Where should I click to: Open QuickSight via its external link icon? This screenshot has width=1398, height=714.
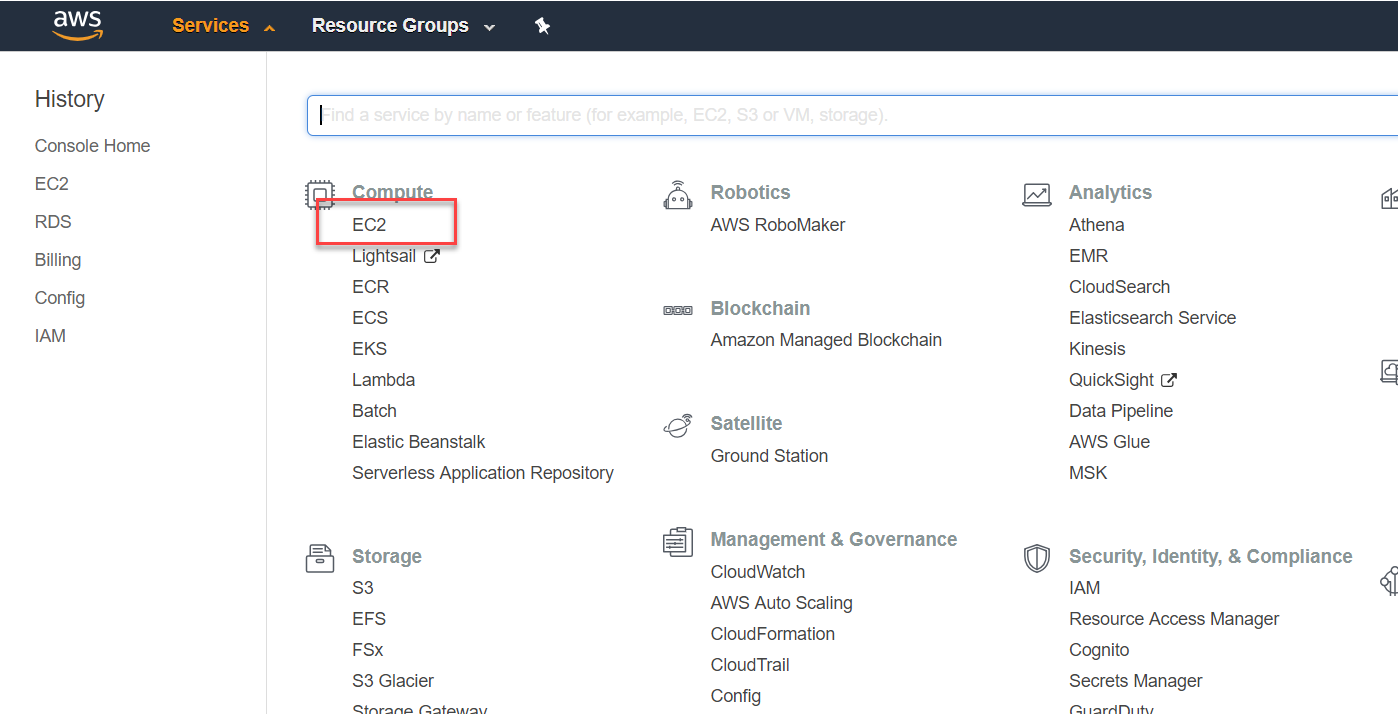point(1169,379)
